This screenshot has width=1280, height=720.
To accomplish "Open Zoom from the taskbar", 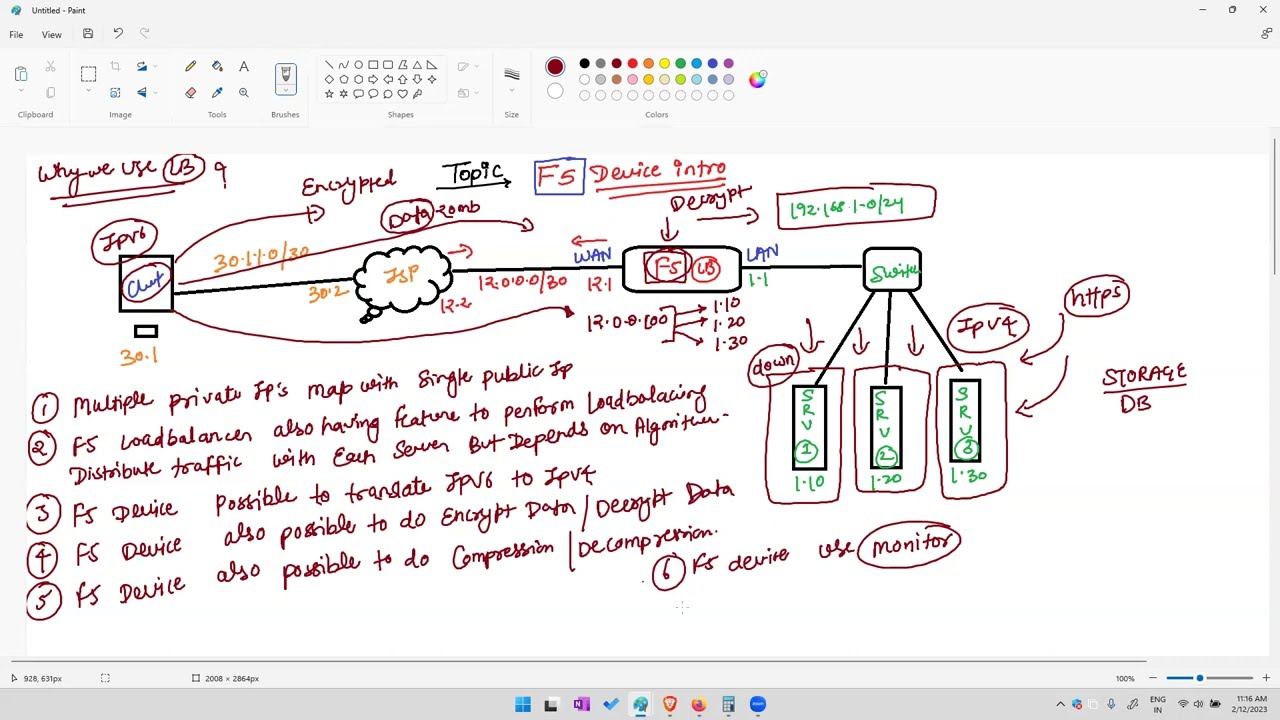I will pos(757,704).
